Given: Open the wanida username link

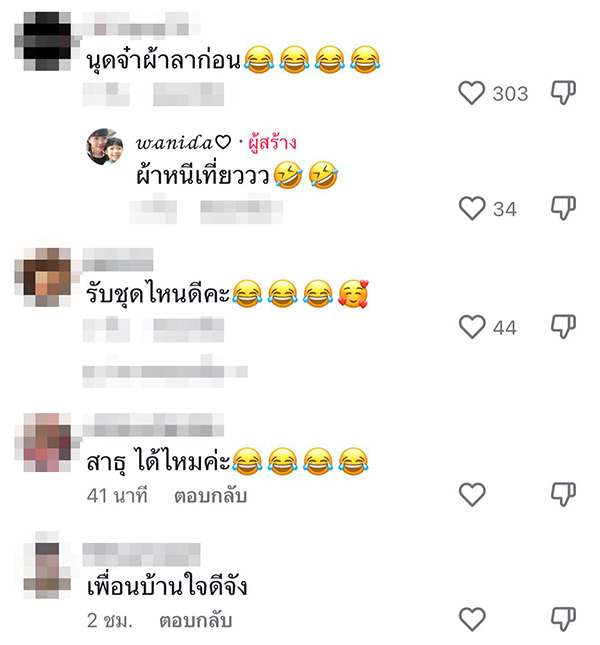Looking at the screenshot, I should 183,143.
